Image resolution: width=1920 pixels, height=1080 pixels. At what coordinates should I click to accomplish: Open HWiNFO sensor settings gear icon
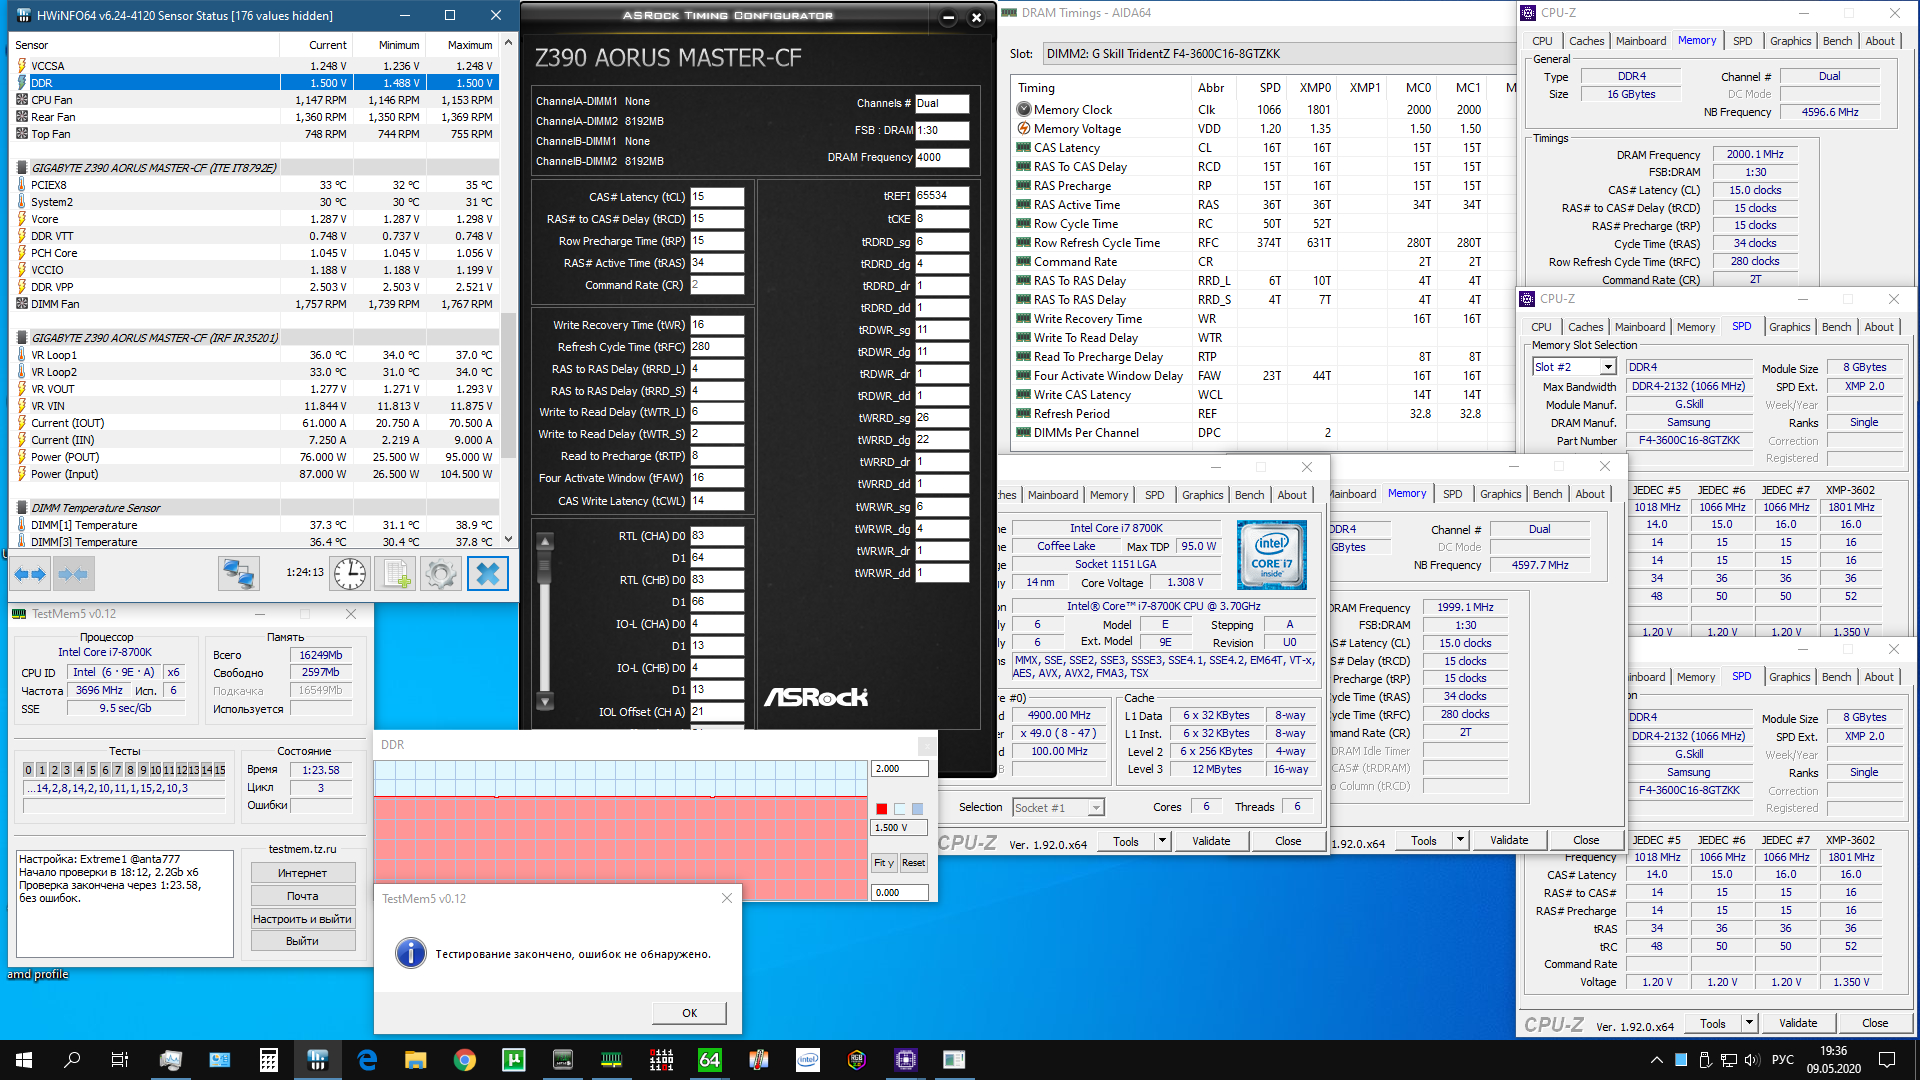coord(440,574)
